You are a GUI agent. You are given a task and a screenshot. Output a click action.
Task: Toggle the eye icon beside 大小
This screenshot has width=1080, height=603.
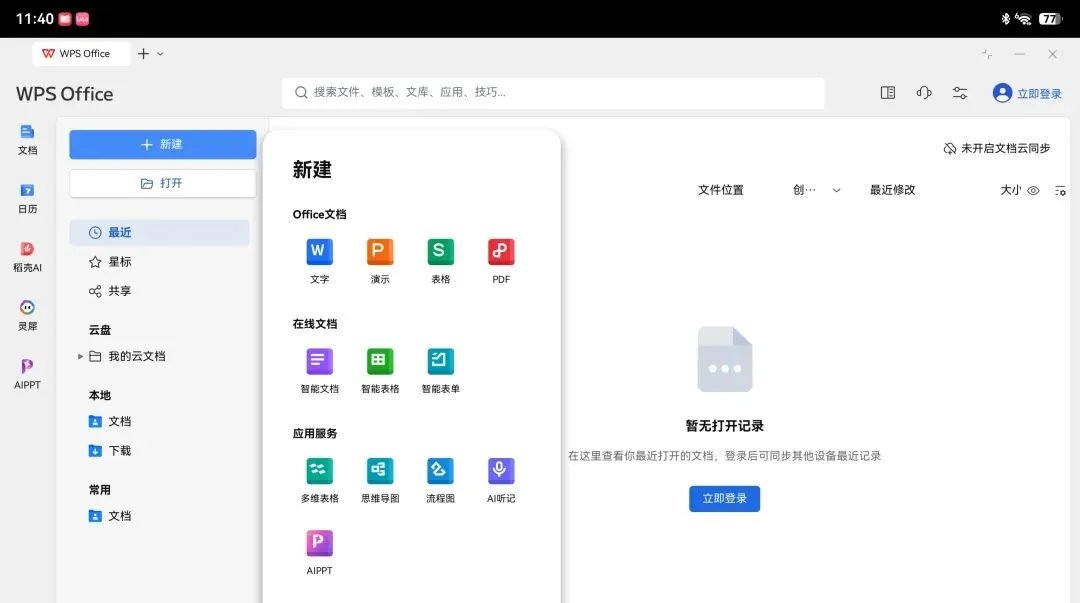click(x=1033, y=190)
